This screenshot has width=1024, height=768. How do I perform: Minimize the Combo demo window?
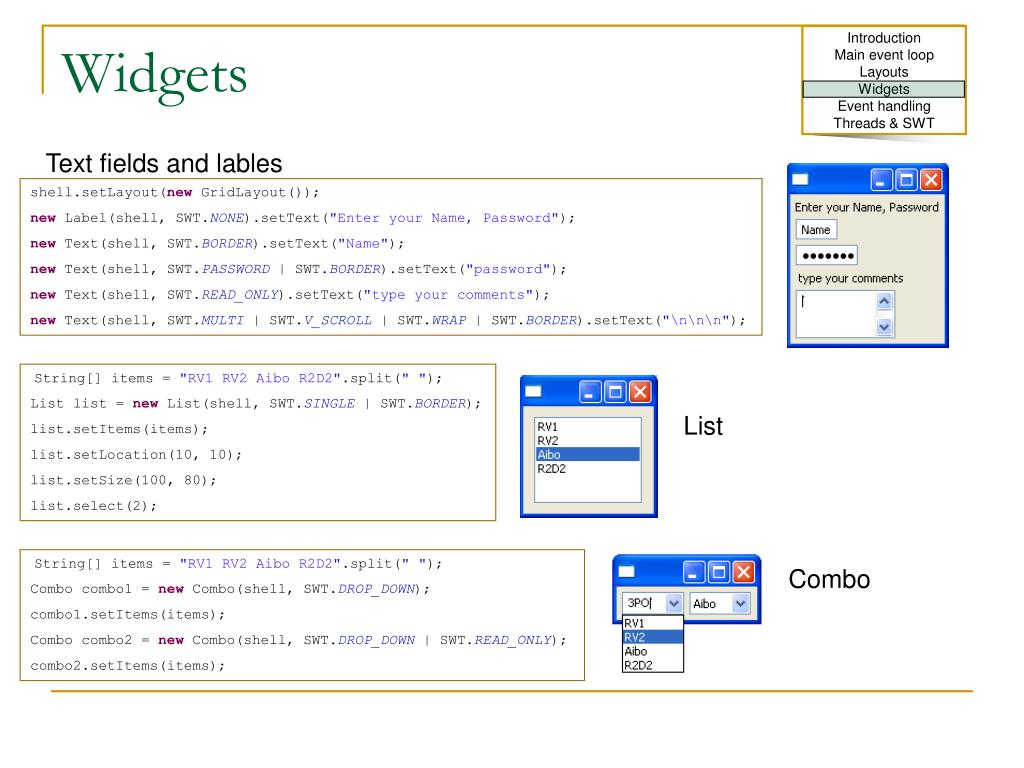point(694,572)
